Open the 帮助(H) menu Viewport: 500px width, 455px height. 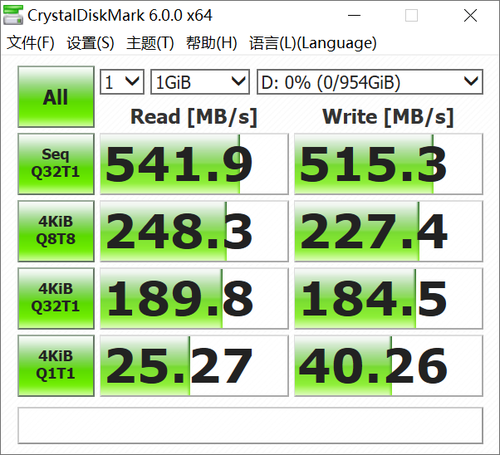(x=211, y=43)
